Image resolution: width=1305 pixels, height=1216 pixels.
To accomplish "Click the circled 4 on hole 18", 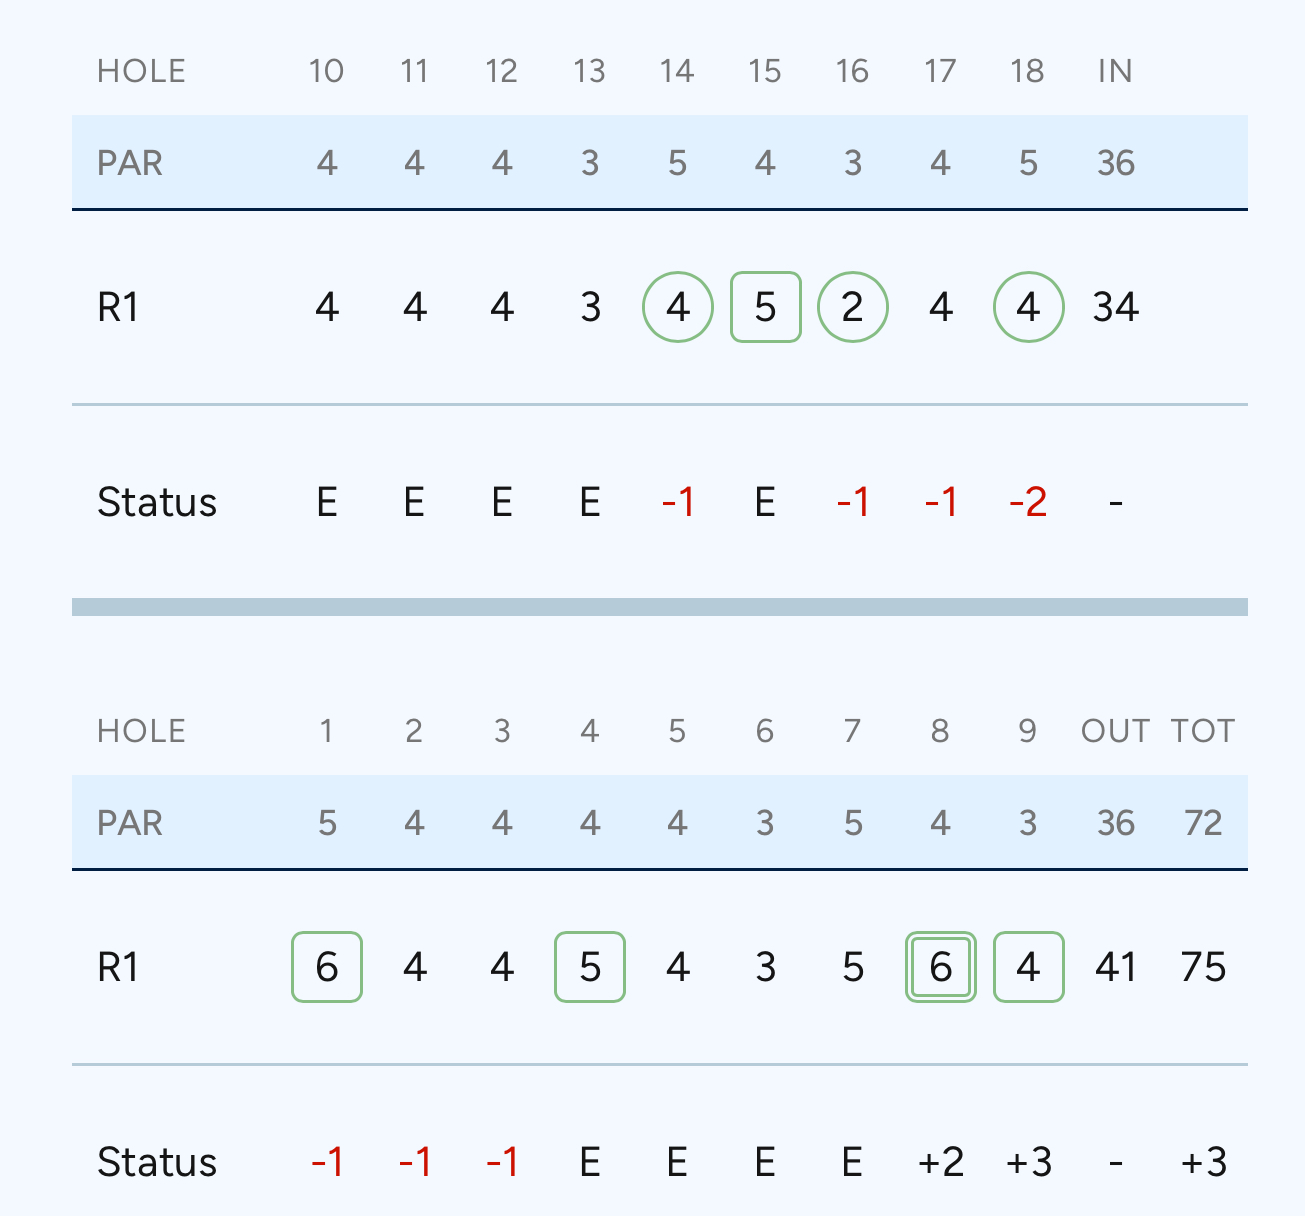I will point(1029,307).
